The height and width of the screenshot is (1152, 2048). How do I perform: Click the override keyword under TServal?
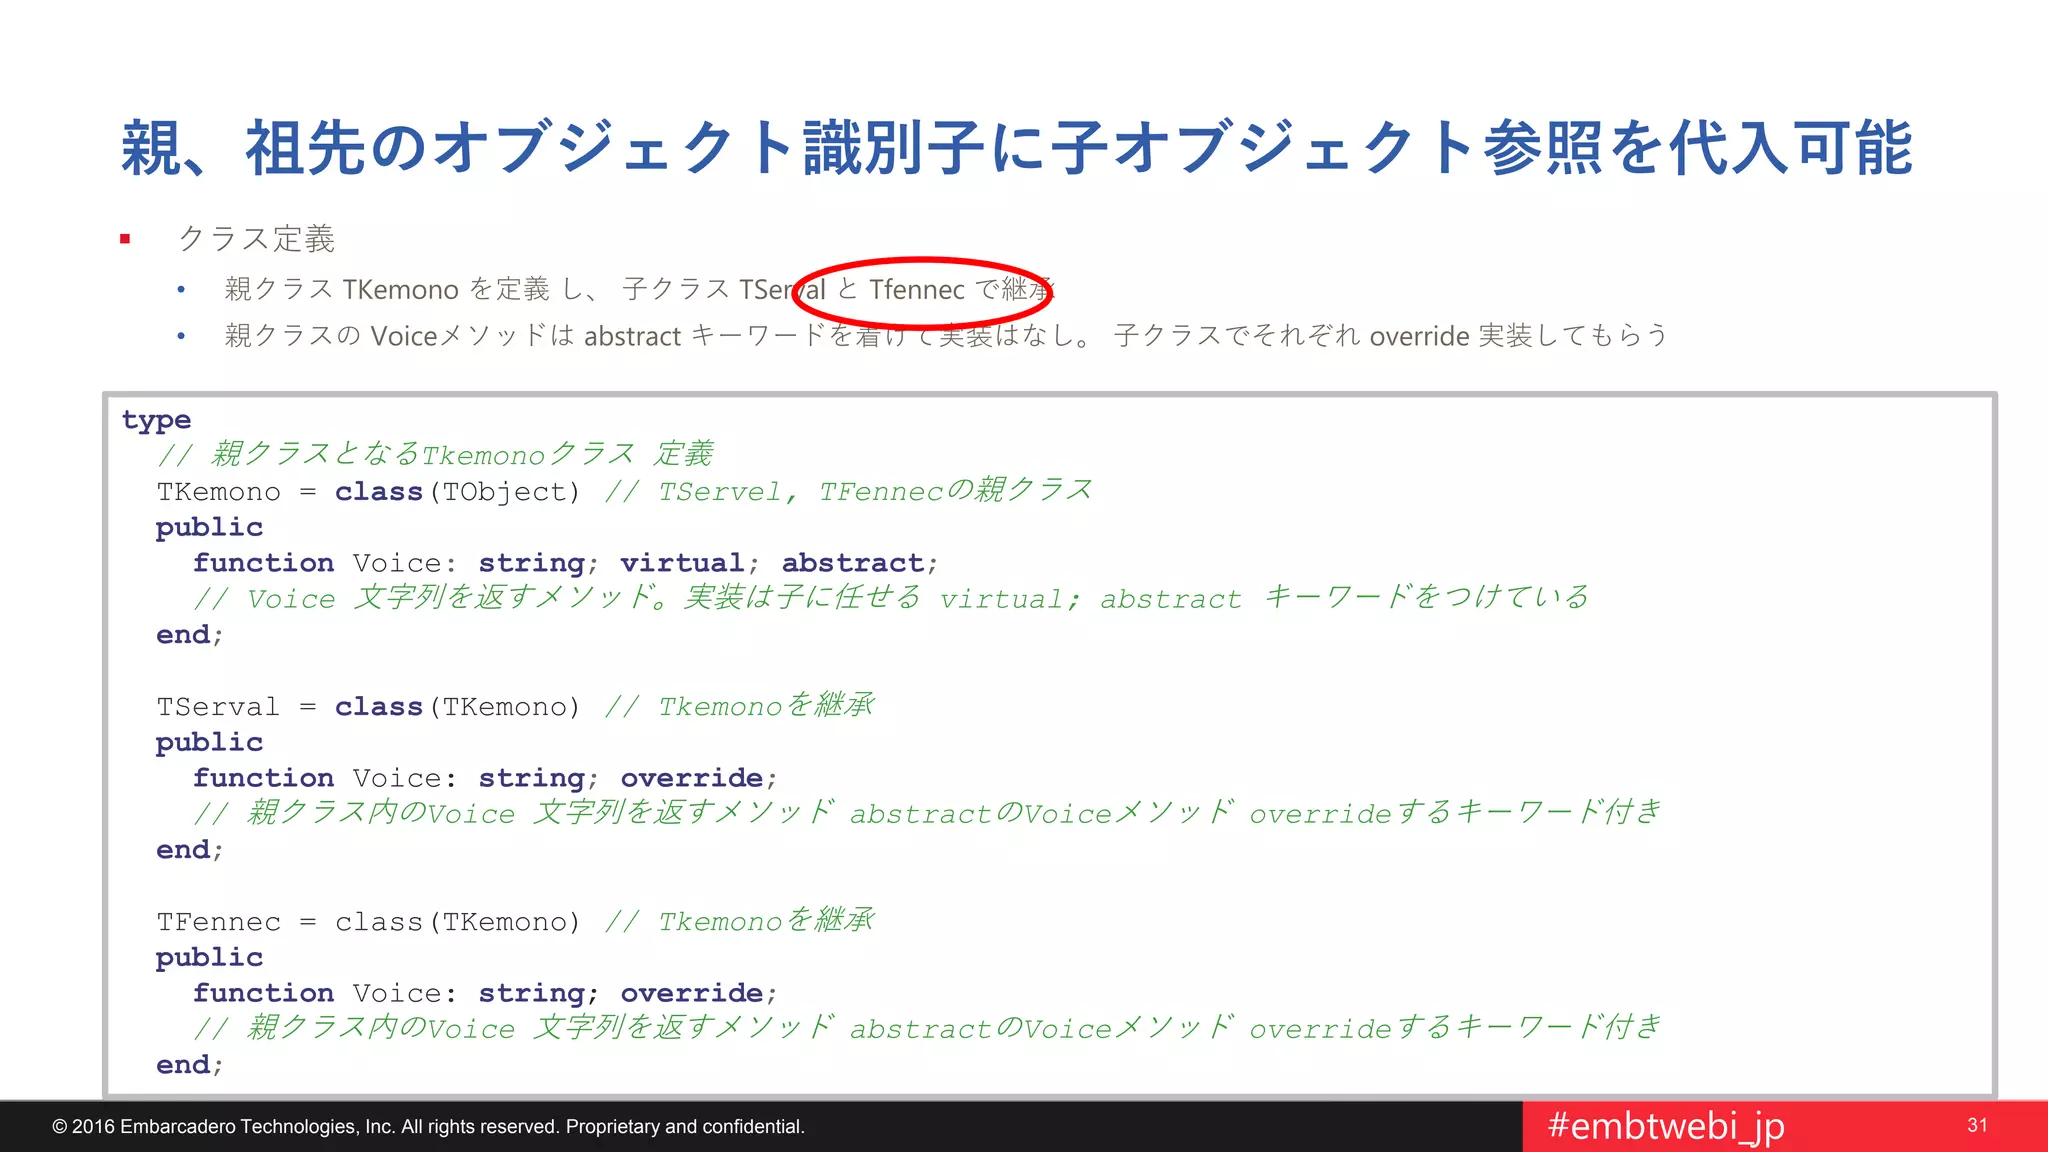click(x=692, y=778)
